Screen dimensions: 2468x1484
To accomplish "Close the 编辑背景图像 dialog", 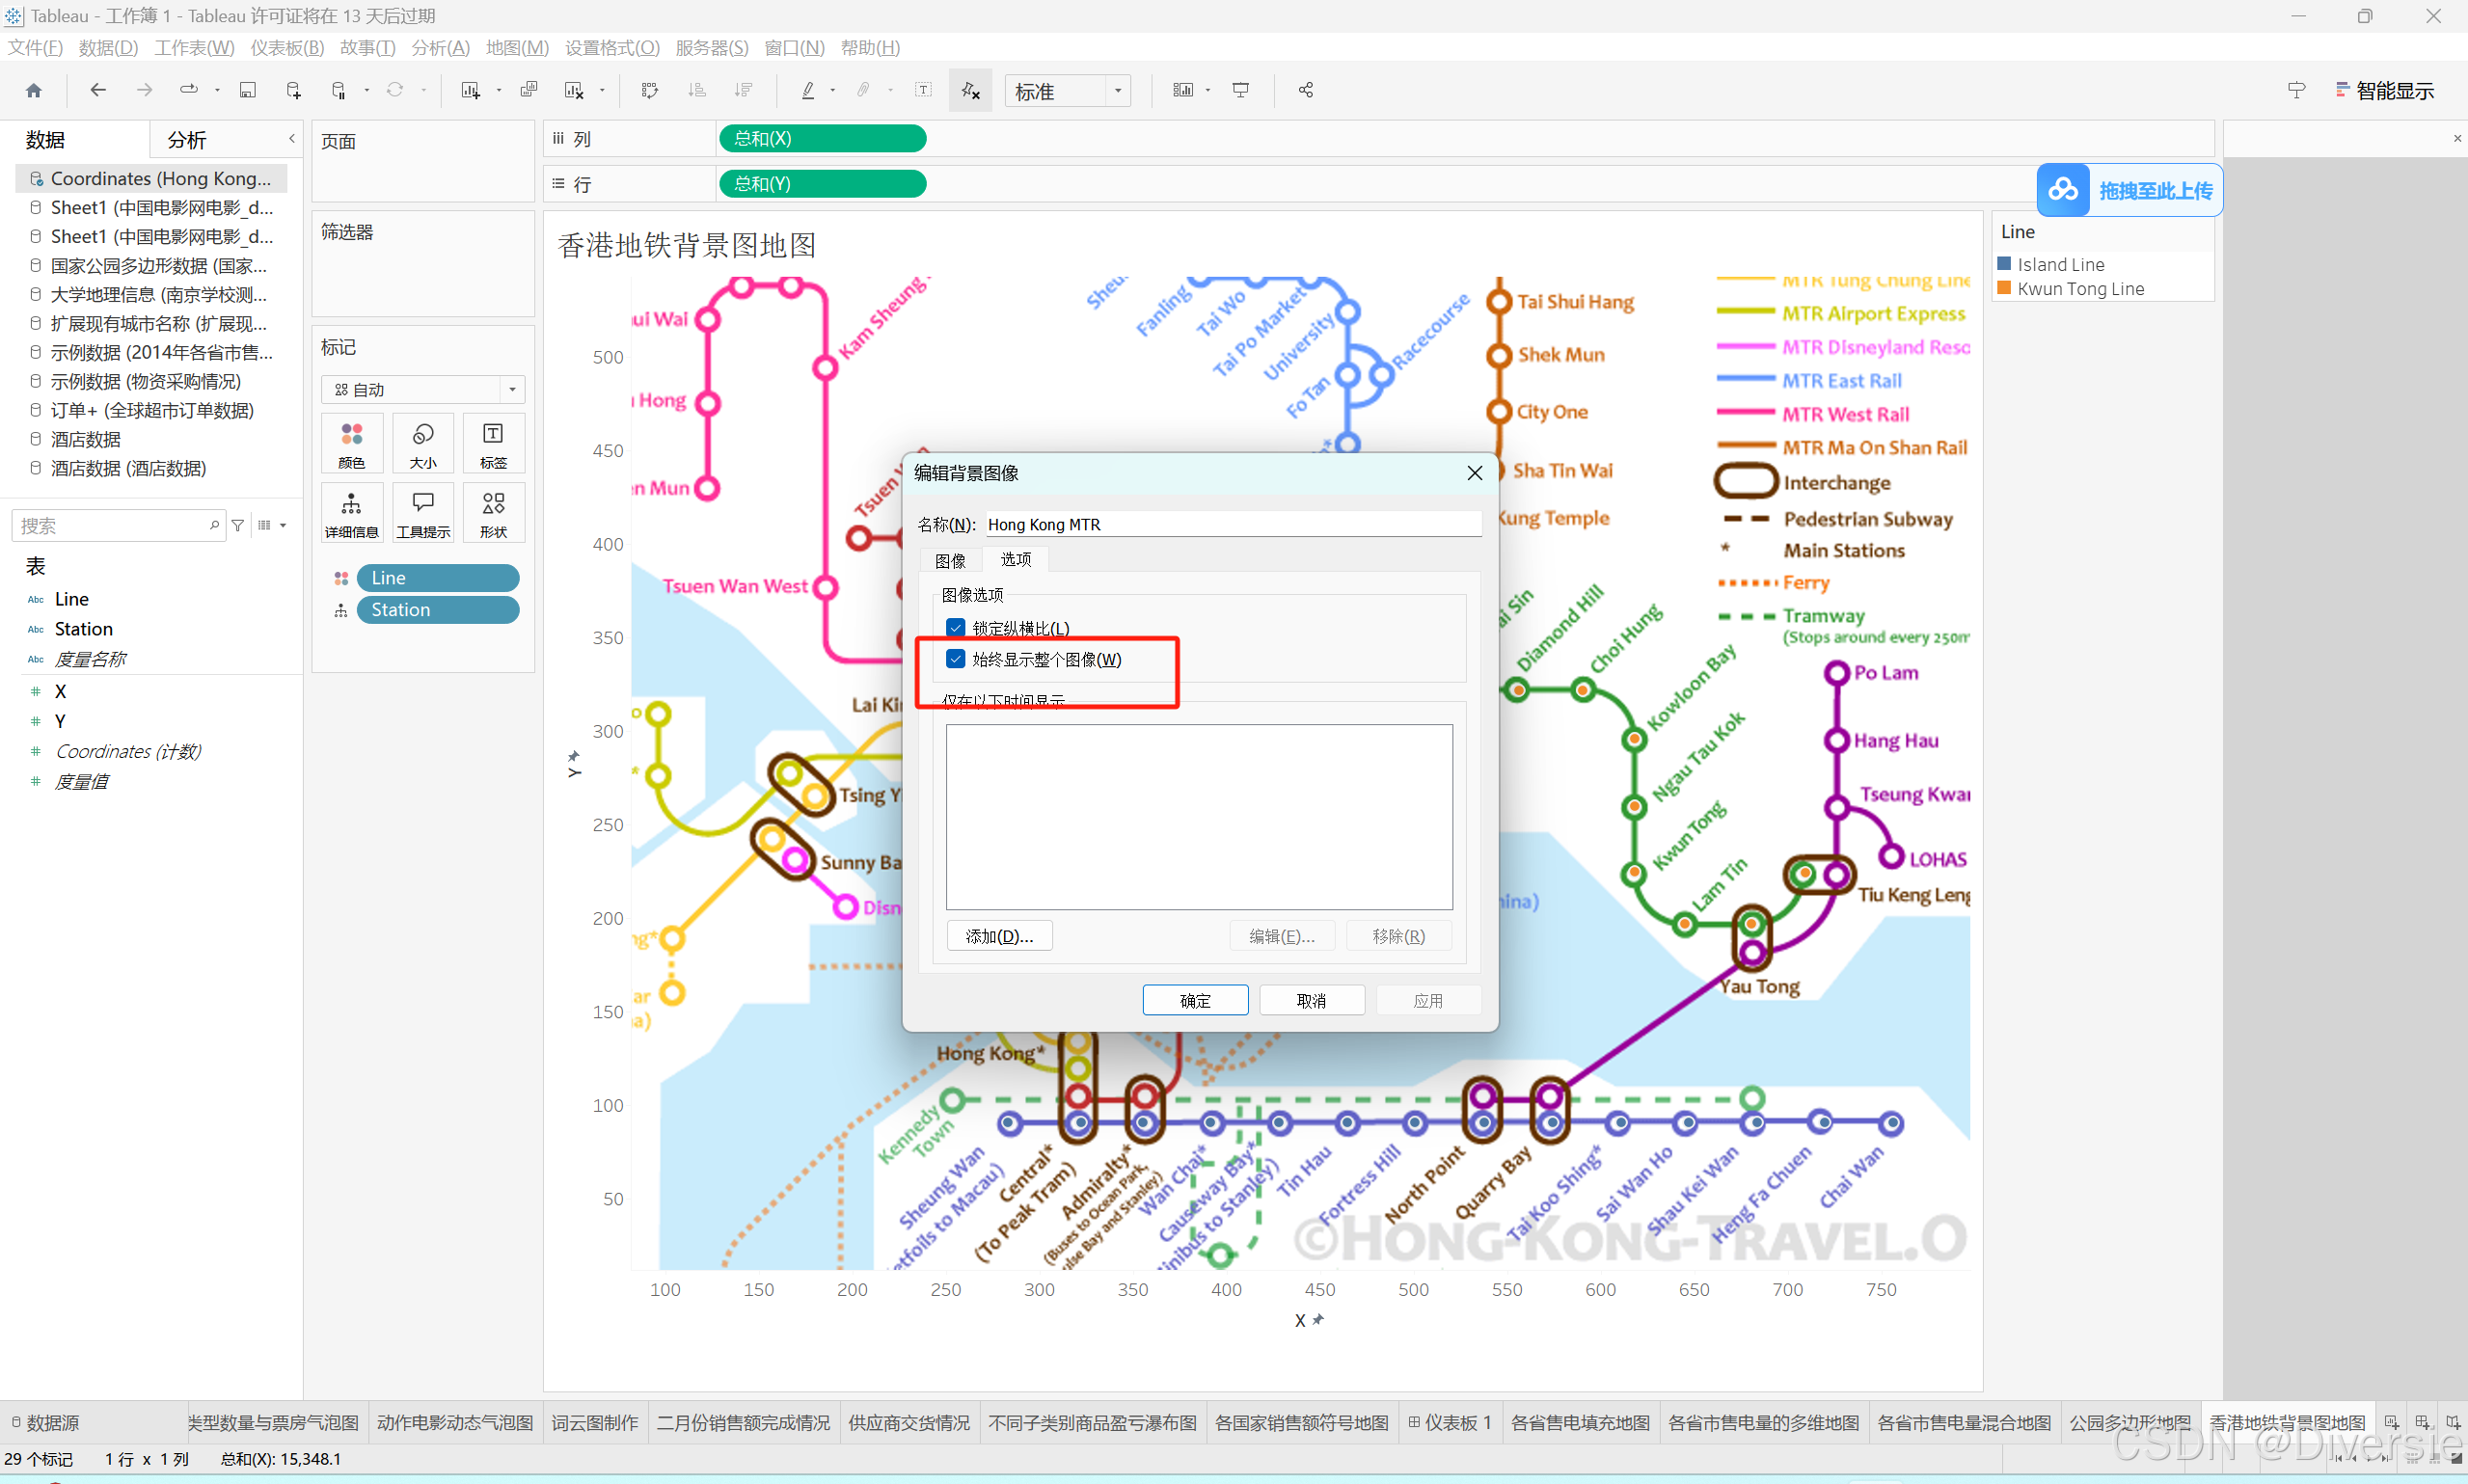I will [x=1474, y=473].
